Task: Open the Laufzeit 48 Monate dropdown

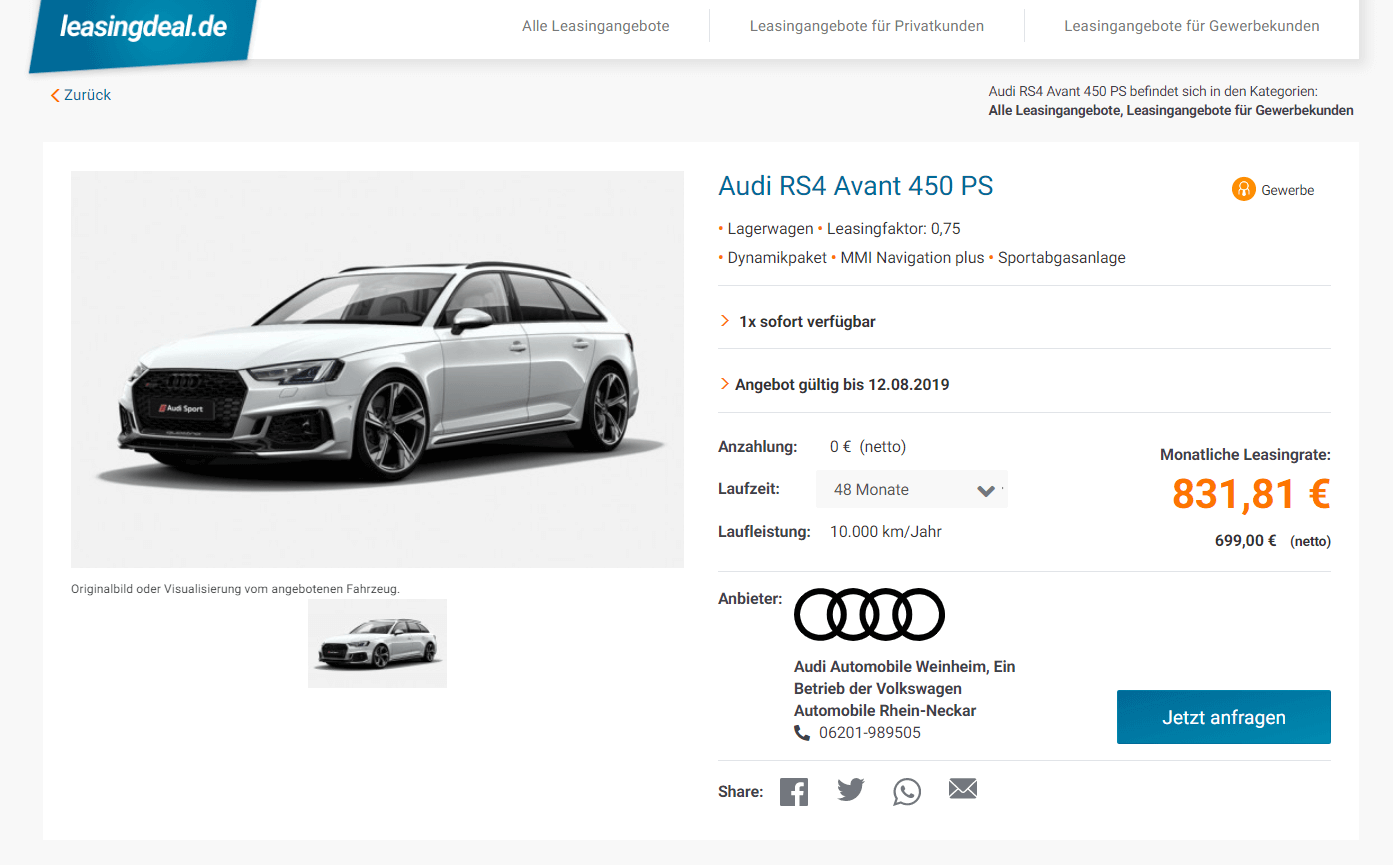Action: [912, 489]
